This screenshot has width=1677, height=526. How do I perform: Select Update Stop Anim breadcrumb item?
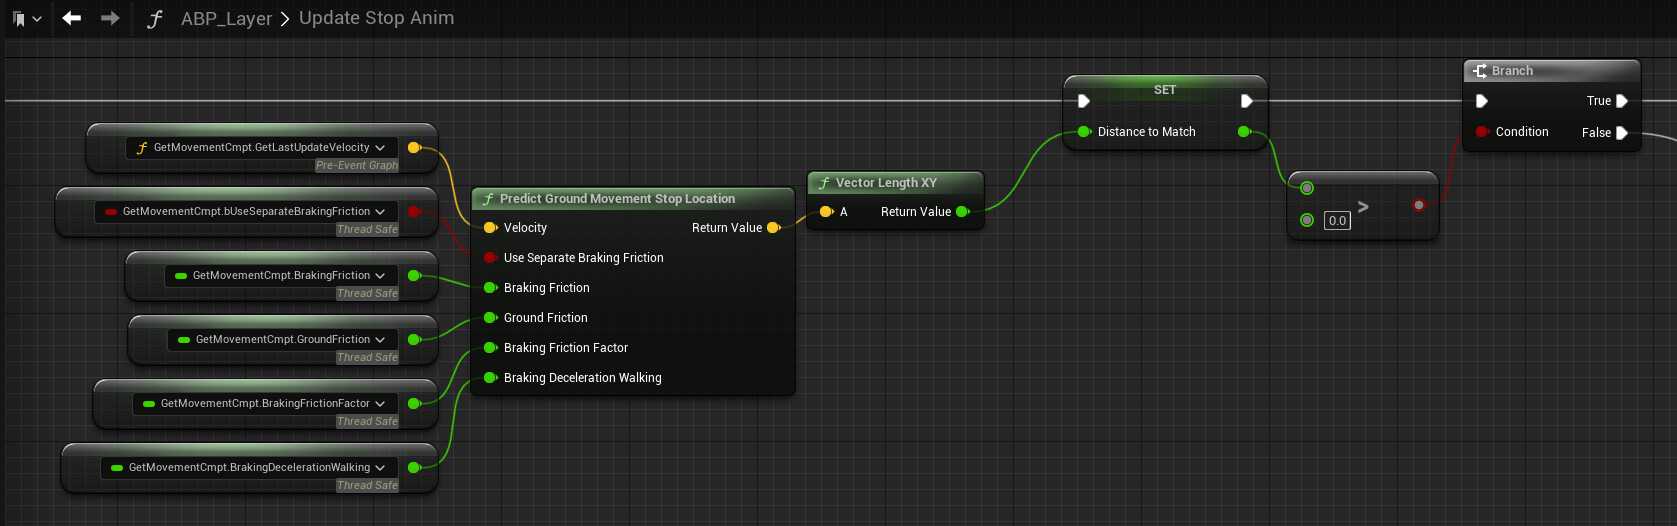[376, 19]
